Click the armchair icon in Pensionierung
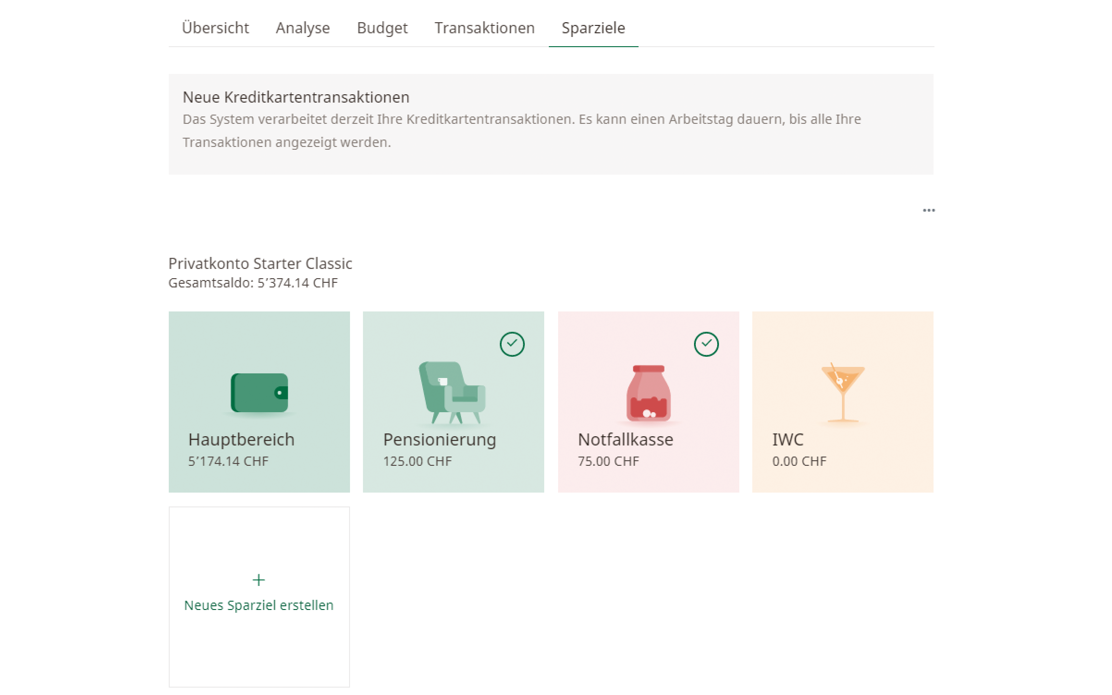 [452, 392]
